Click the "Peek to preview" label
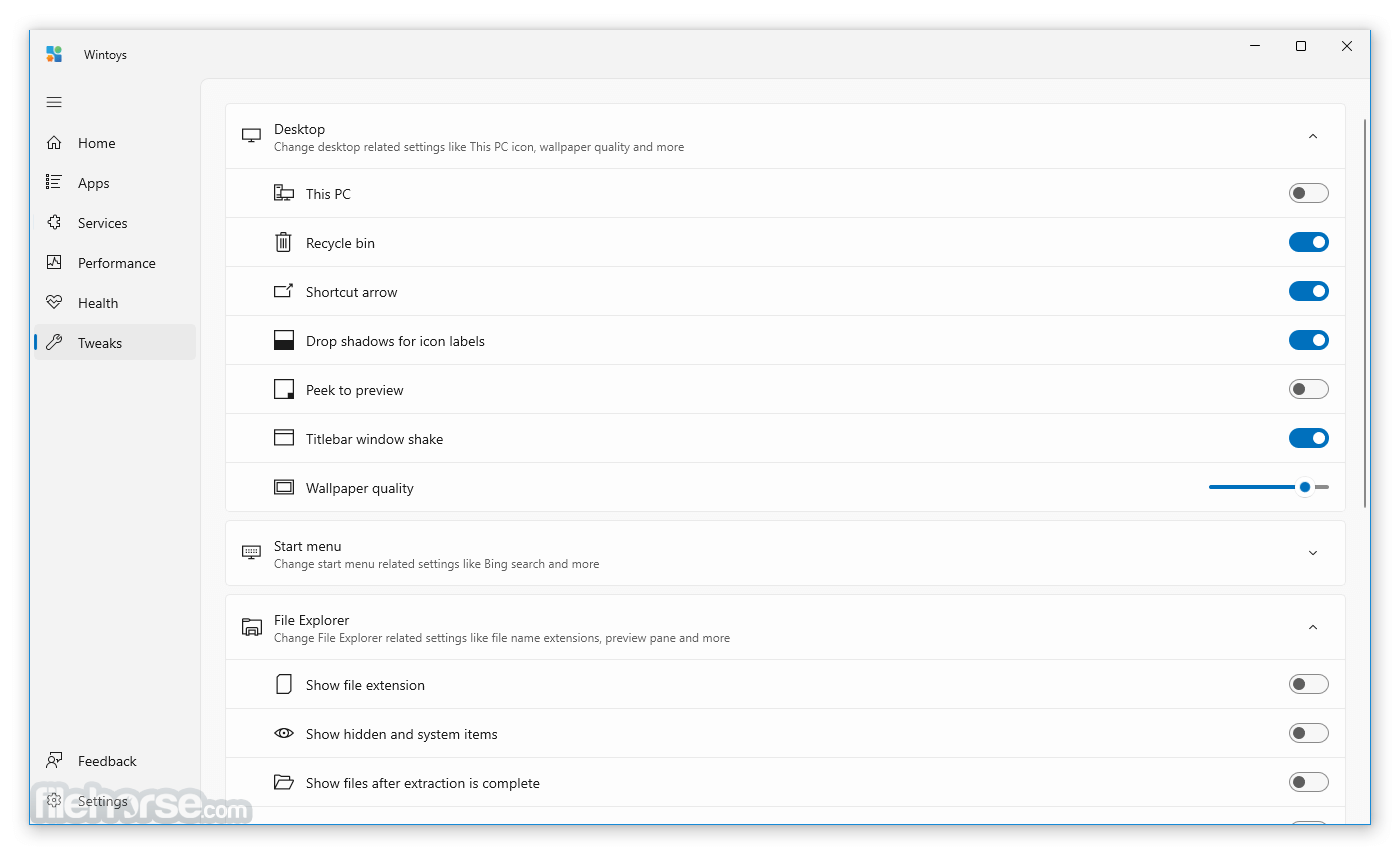The height and width of the screenshot is (854, 1400). pyautogui.click(x=354, y=390)
